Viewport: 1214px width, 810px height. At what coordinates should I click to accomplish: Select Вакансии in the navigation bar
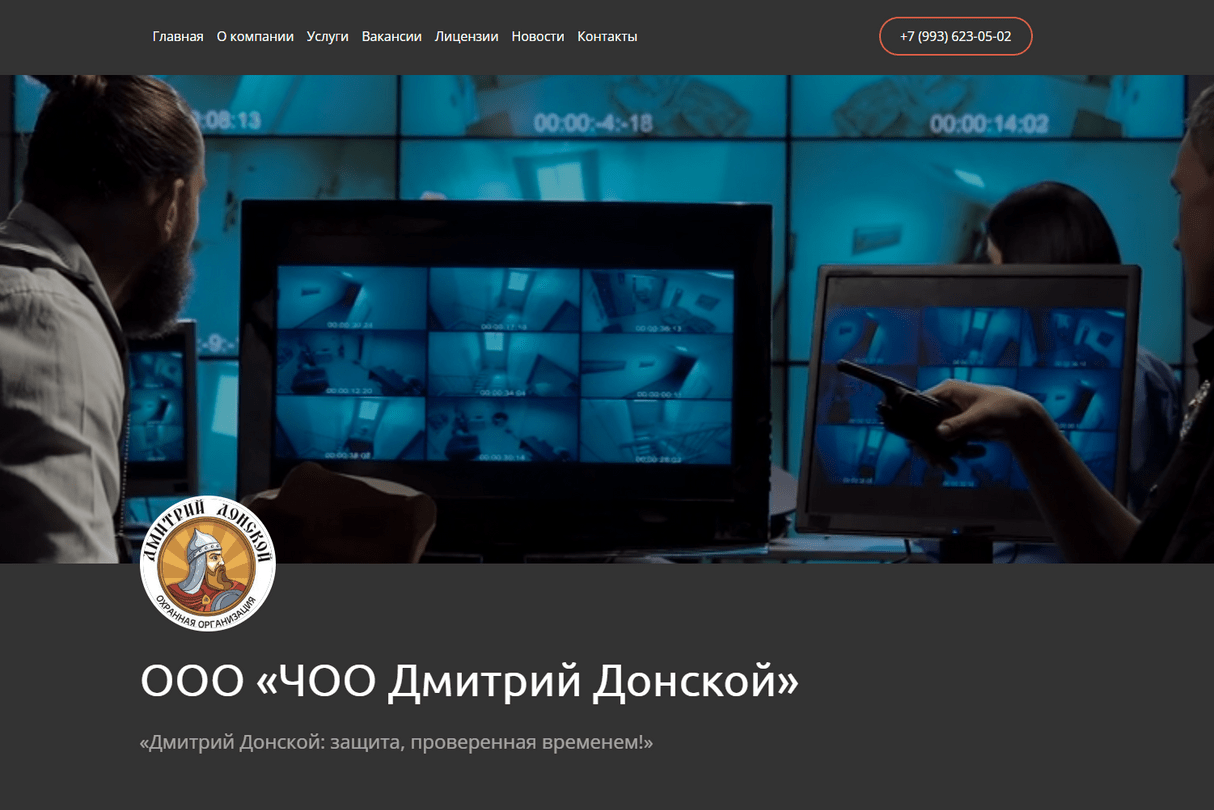coord(392,37)
